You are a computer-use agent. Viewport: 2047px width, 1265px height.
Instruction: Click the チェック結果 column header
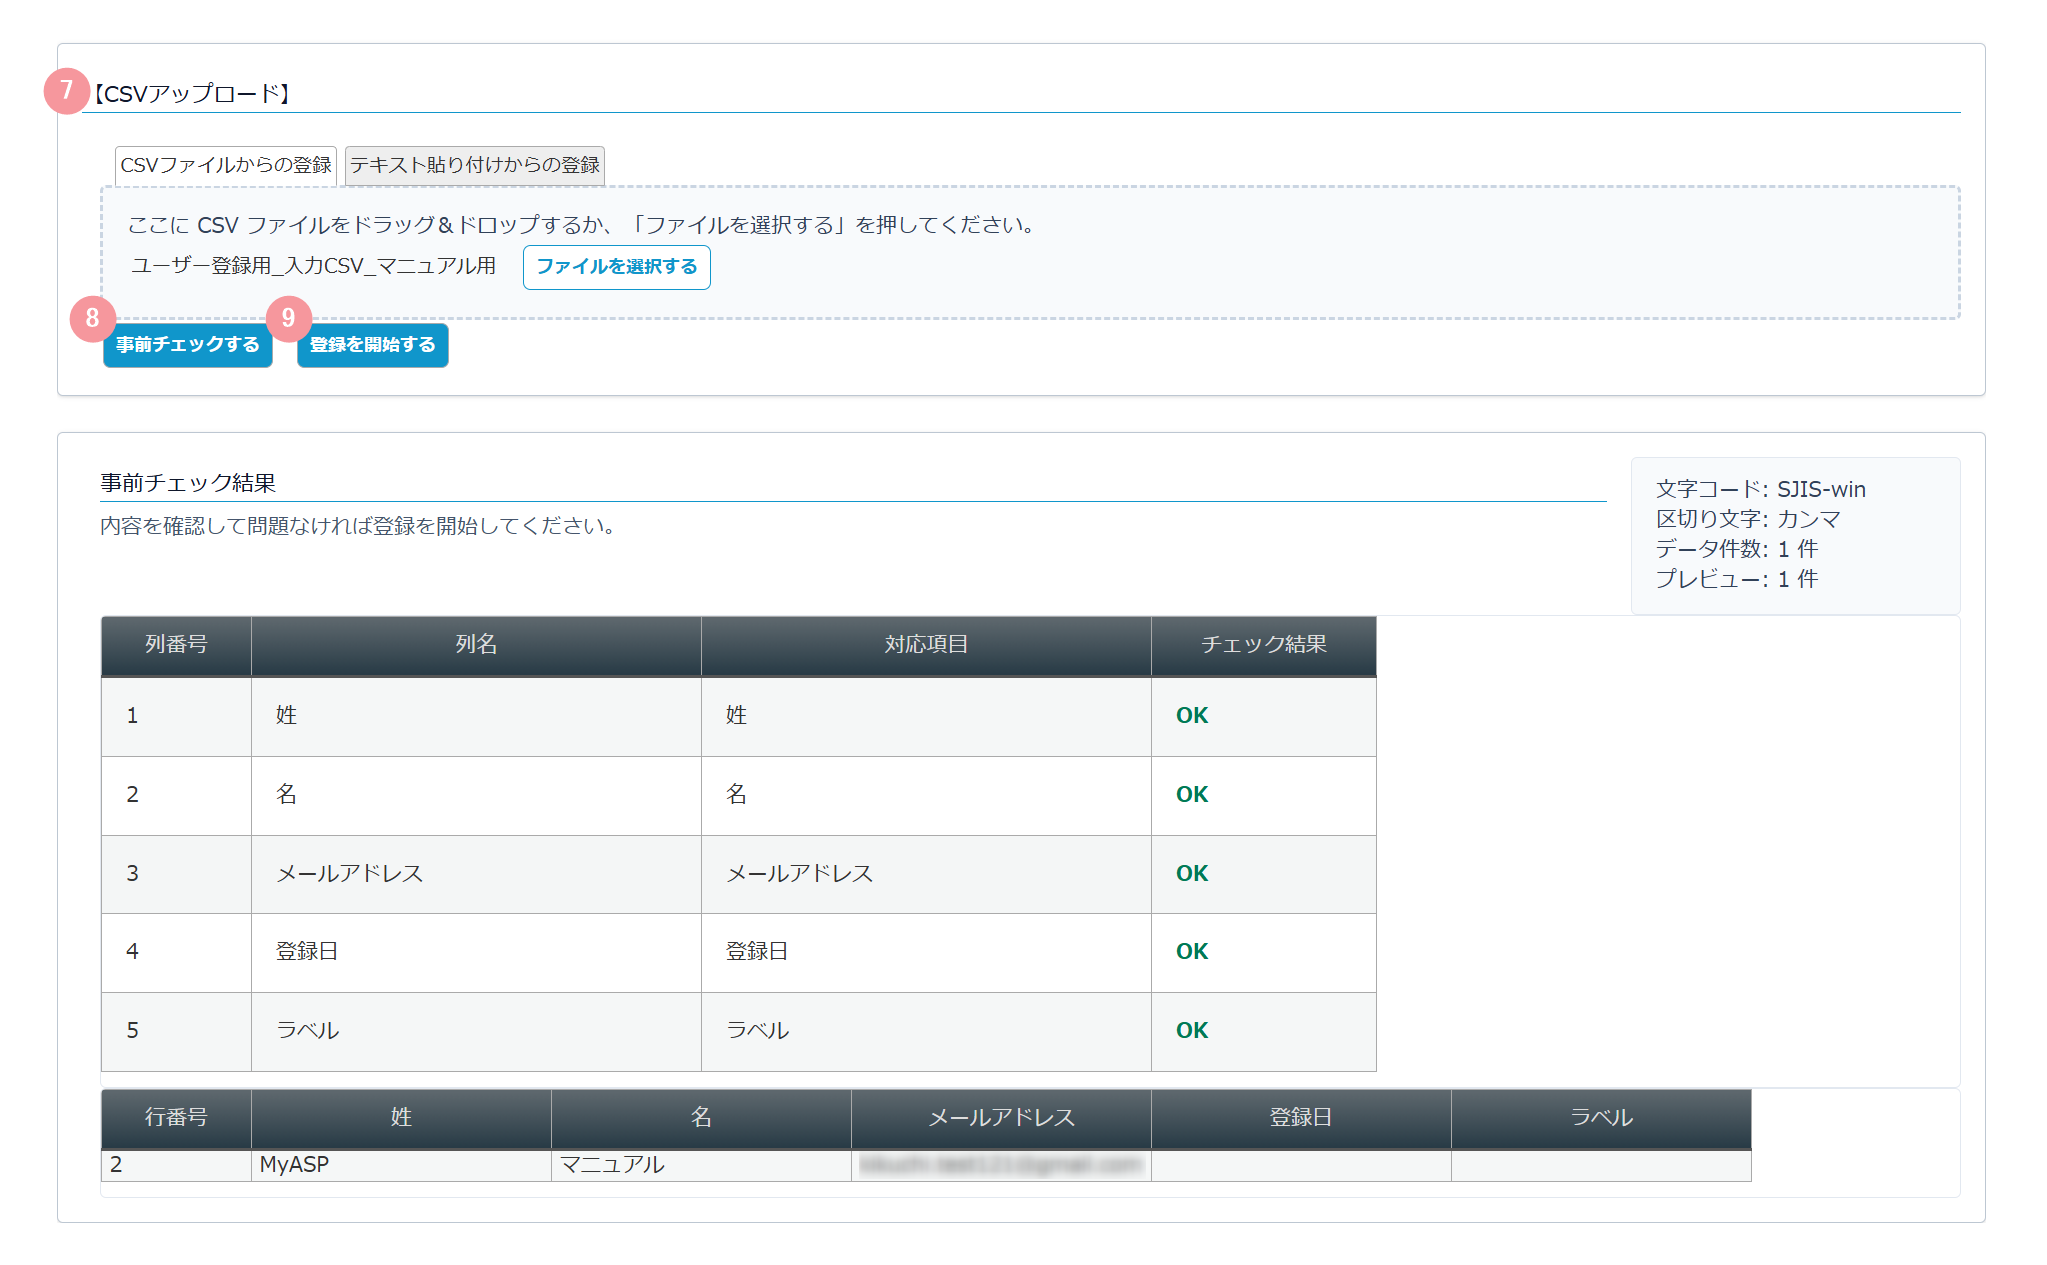[1263, 645]
